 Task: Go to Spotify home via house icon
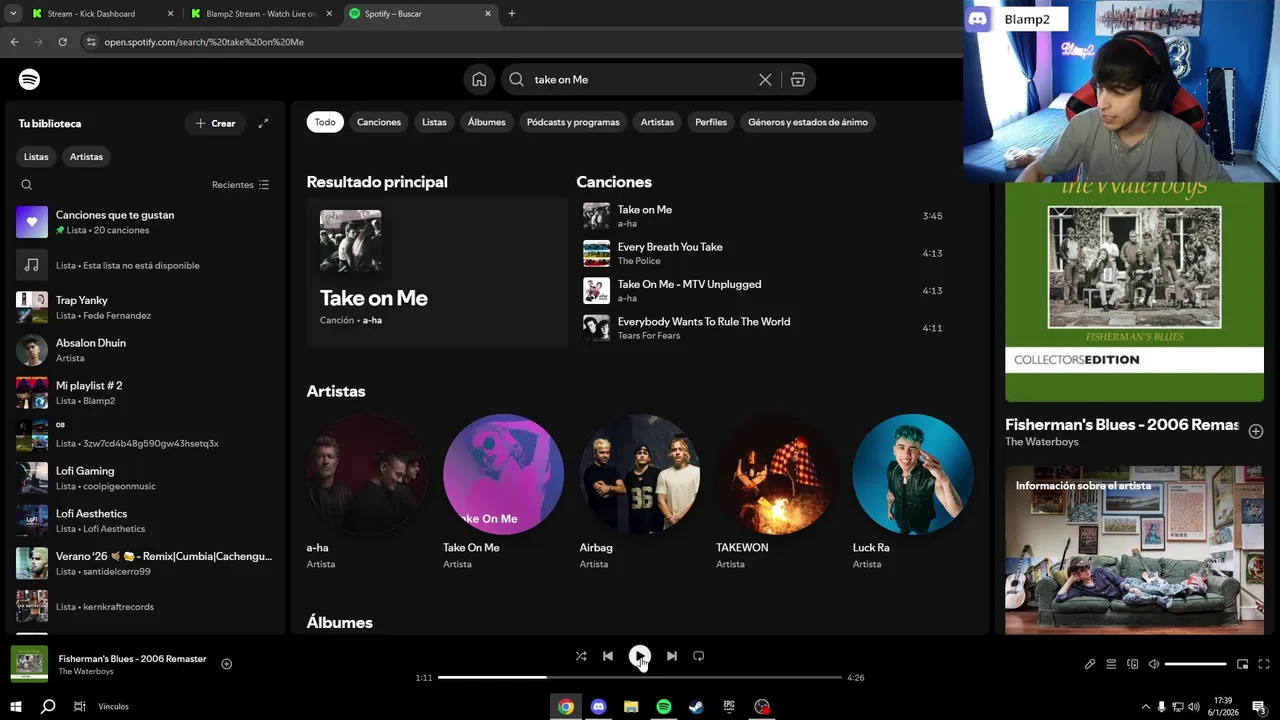pyautogui.click(x=479, y=79)
